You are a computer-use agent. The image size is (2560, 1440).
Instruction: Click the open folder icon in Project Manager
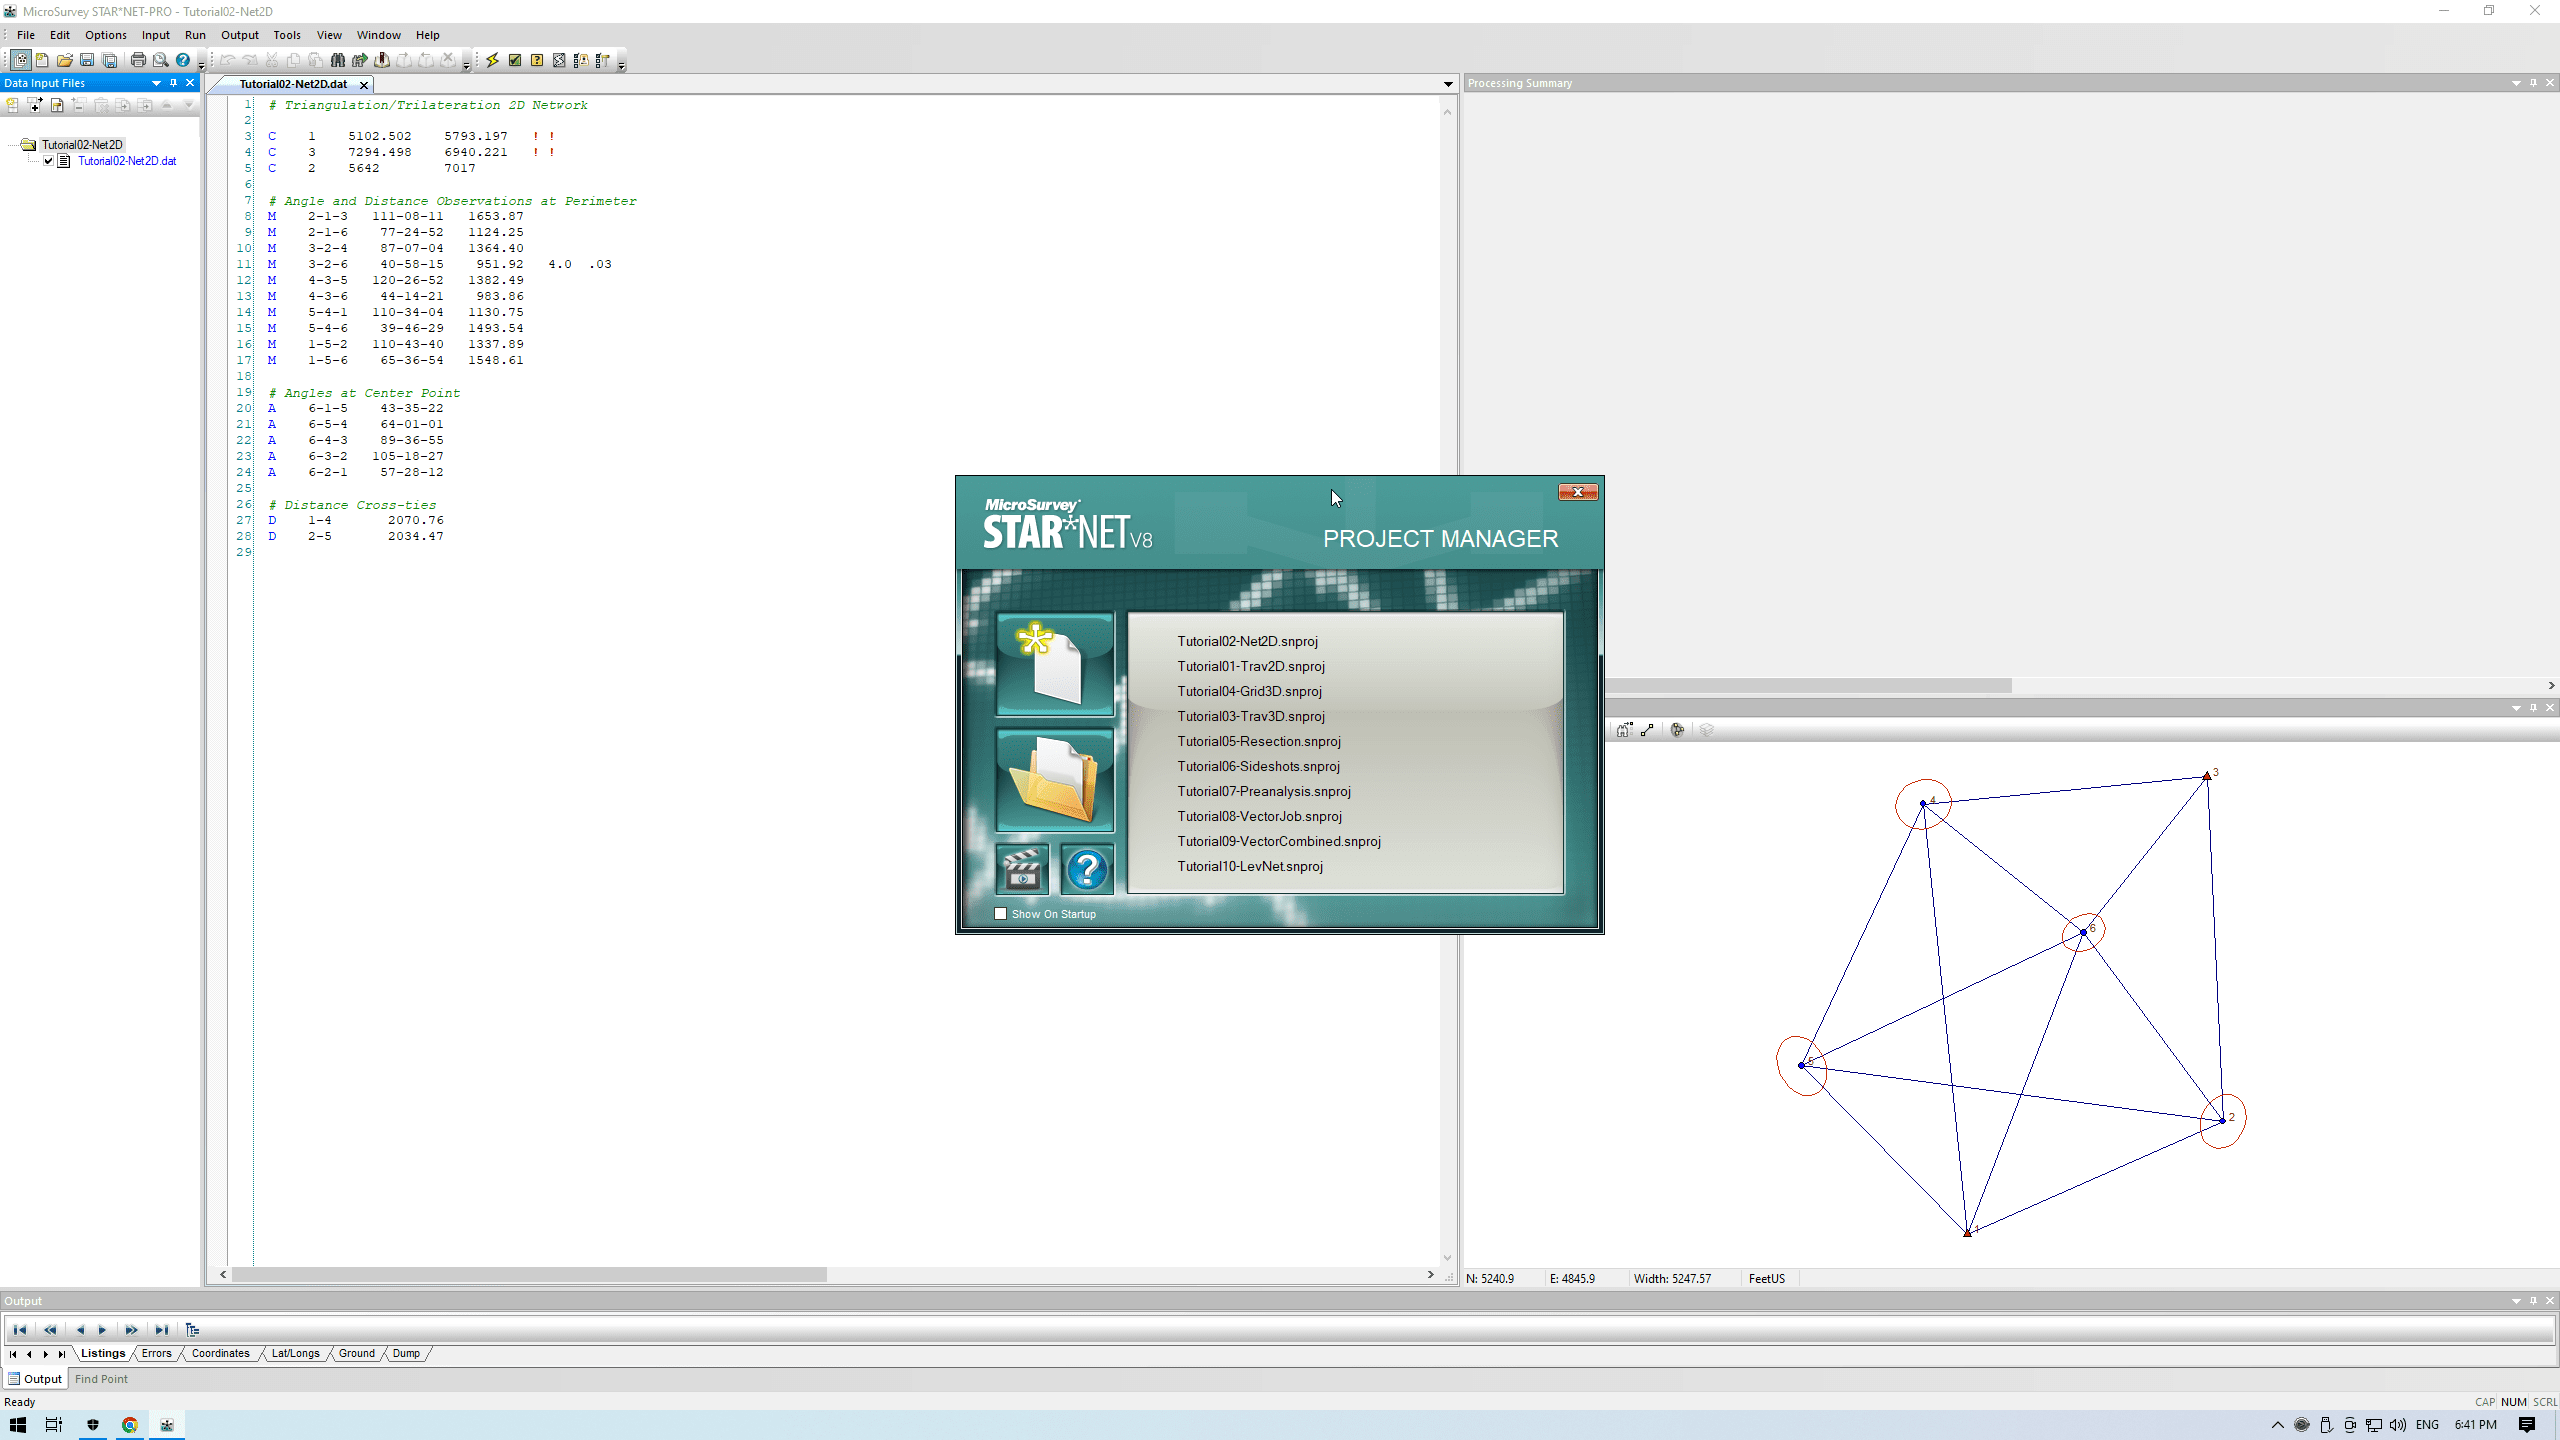tap(1054, 780)
